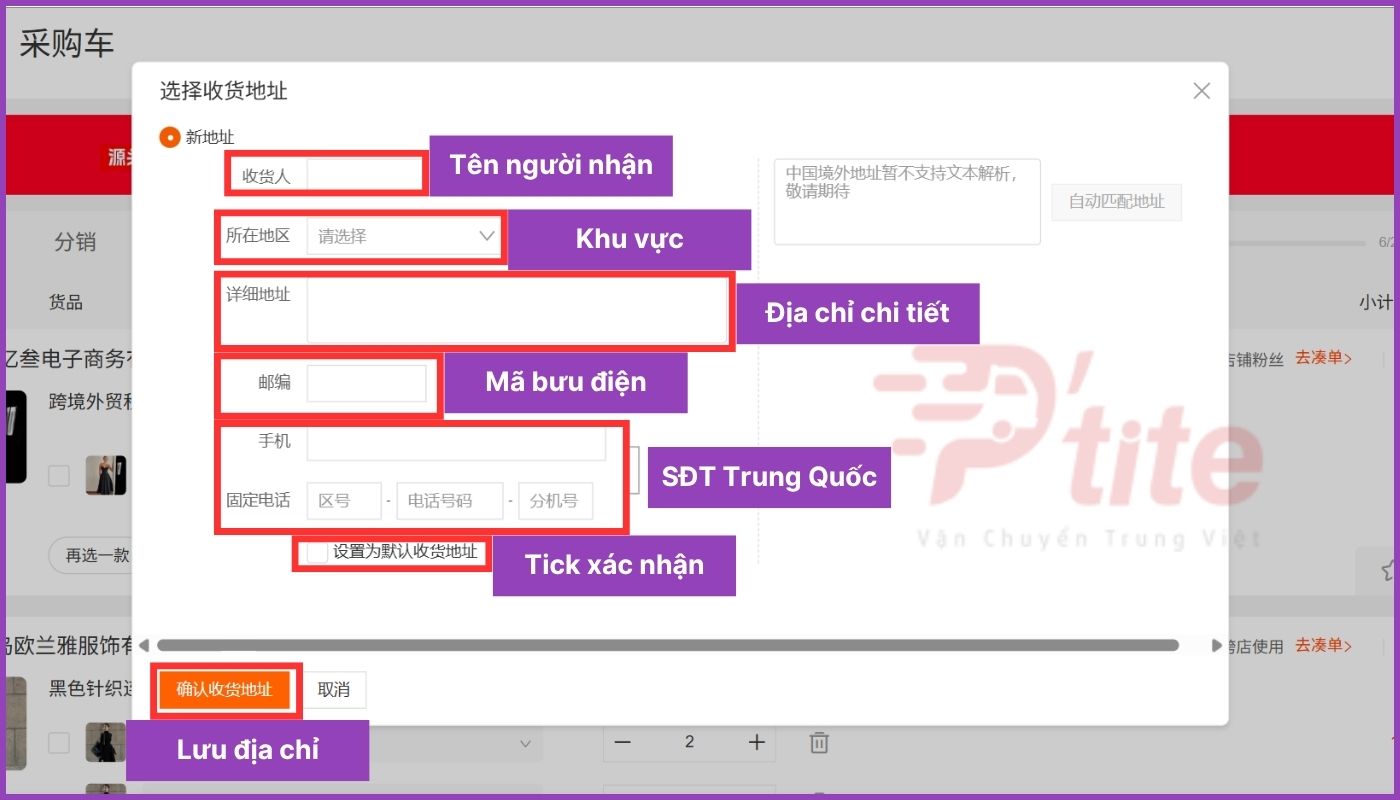The height and width of the screenshot is (800, 1400).
Task: Tick the 设置为默认收货地址 checkbox
Action: point(317,552)
